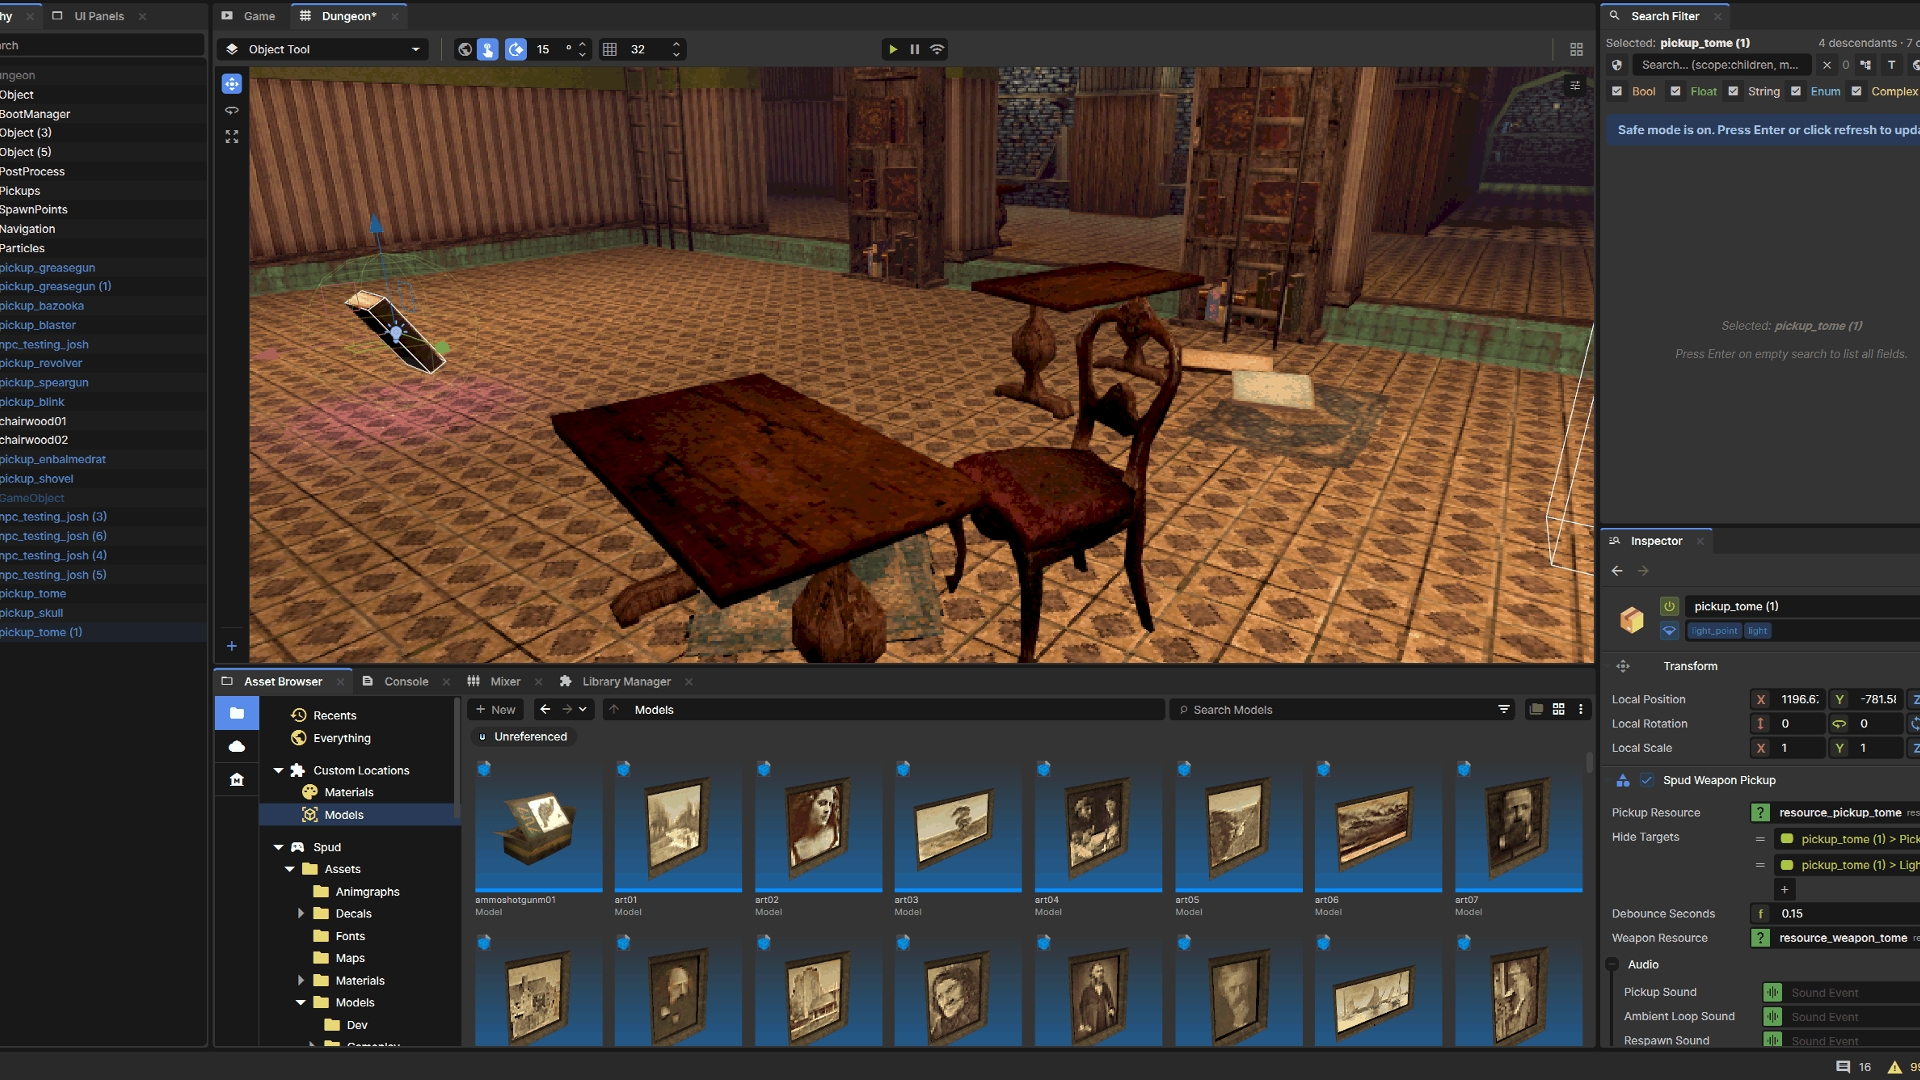The image size is (1920, 1080).
Task: Click the grid snap icon
Action: coord(609,49)
